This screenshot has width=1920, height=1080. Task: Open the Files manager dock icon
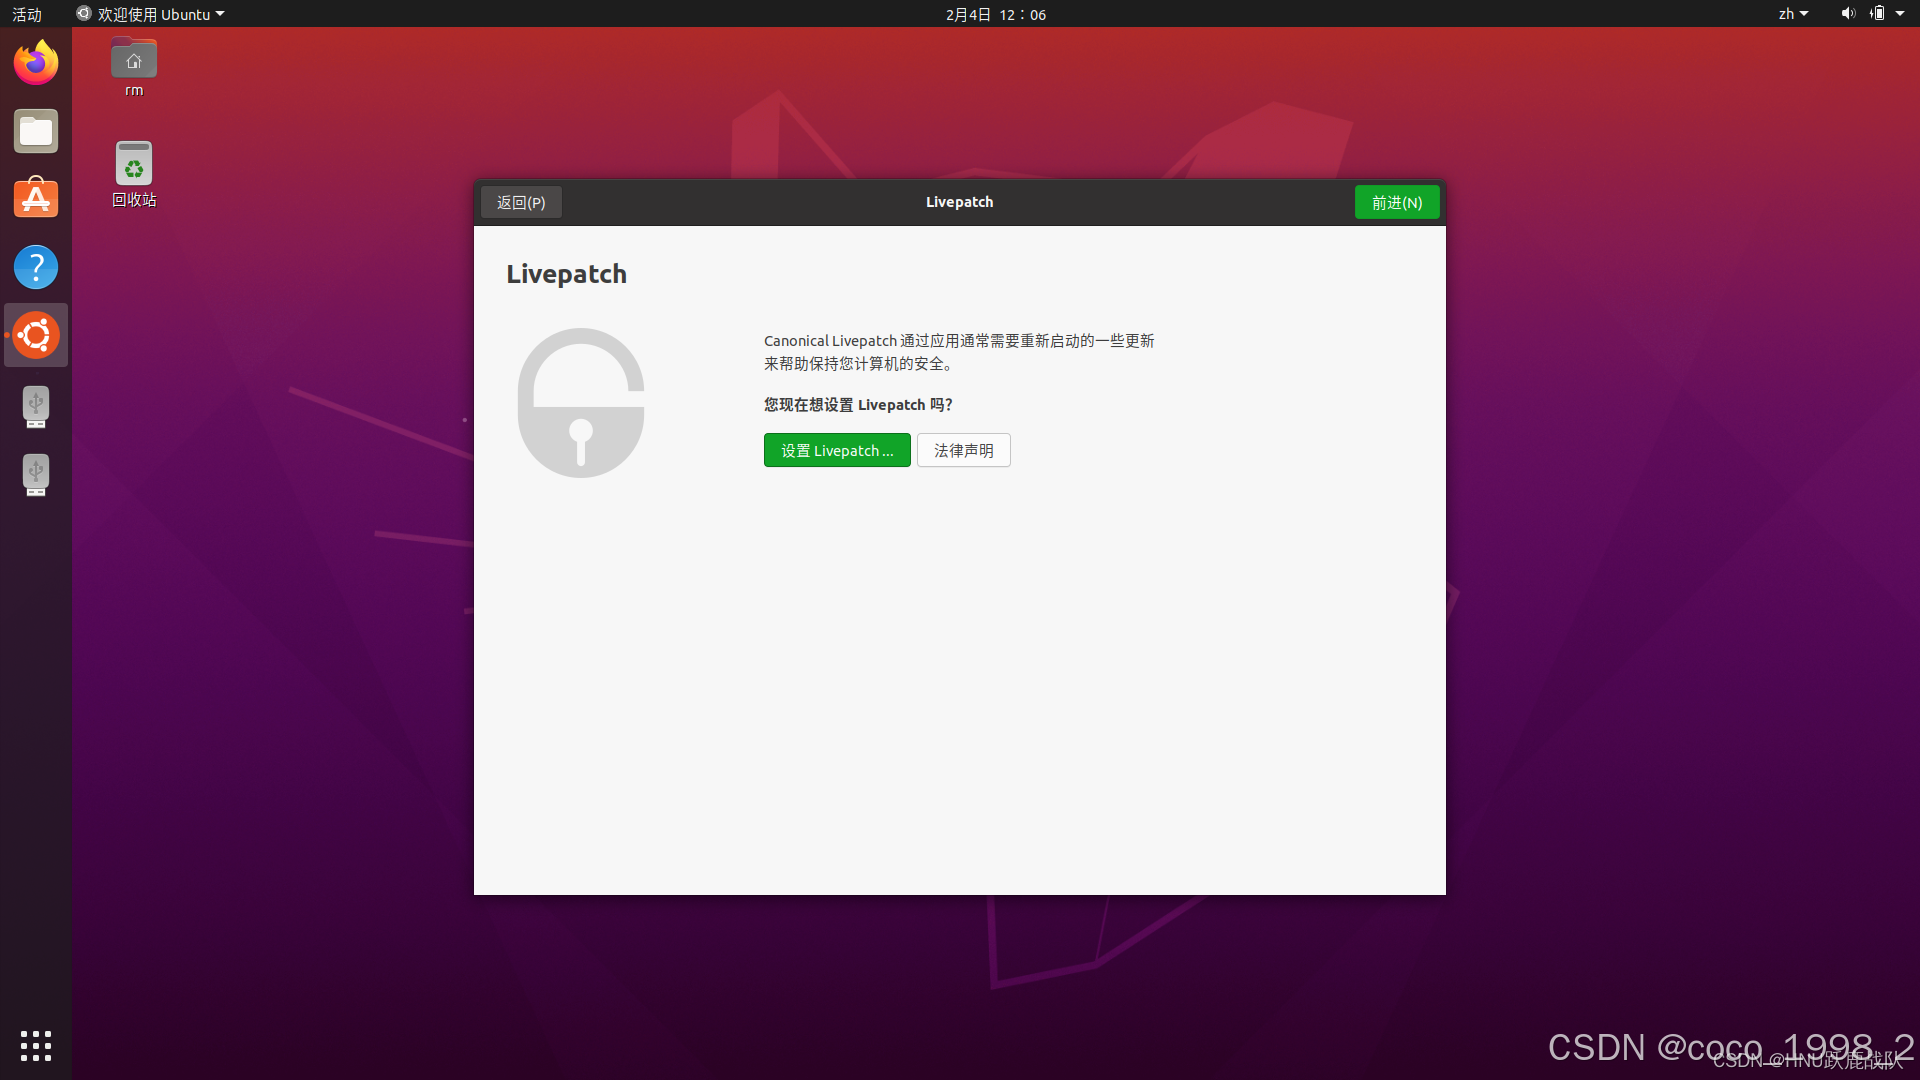[x=36, y=131]
